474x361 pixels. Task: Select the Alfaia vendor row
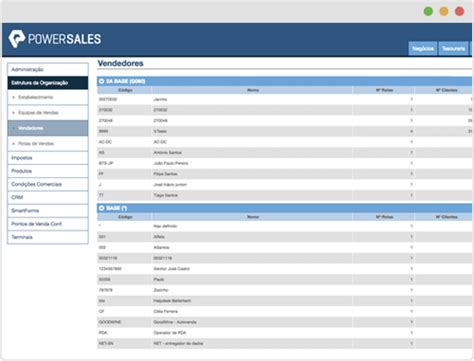pos(285,237)
